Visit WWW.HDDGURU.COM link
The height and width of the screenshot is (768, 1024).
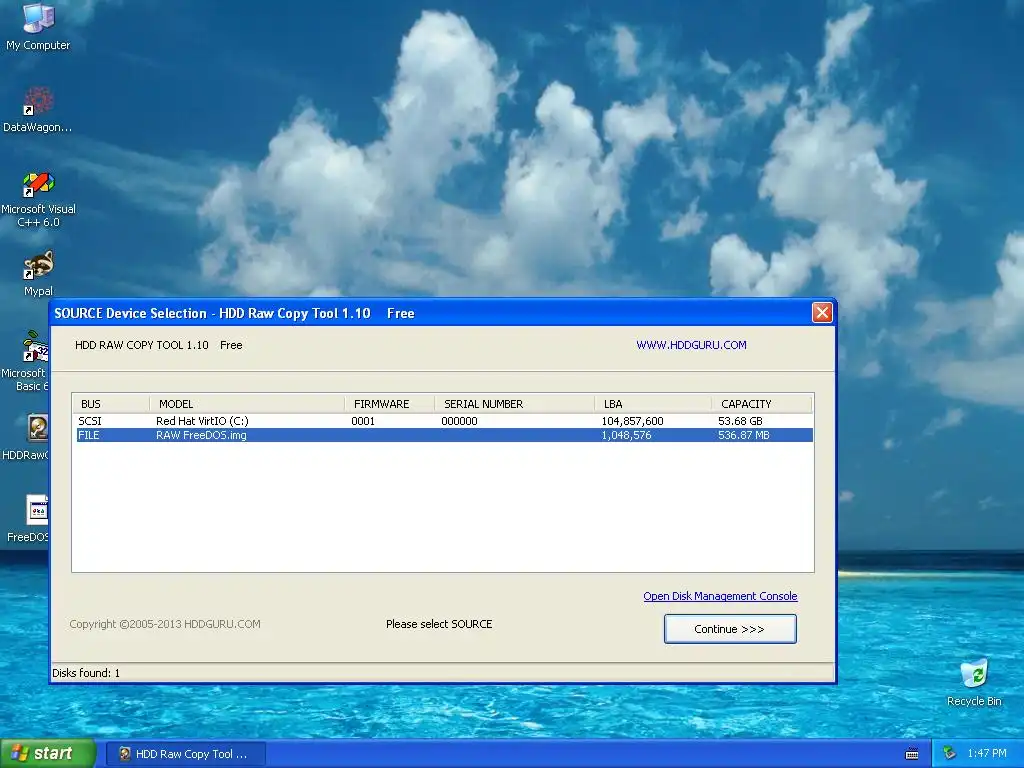click(691, 345)
